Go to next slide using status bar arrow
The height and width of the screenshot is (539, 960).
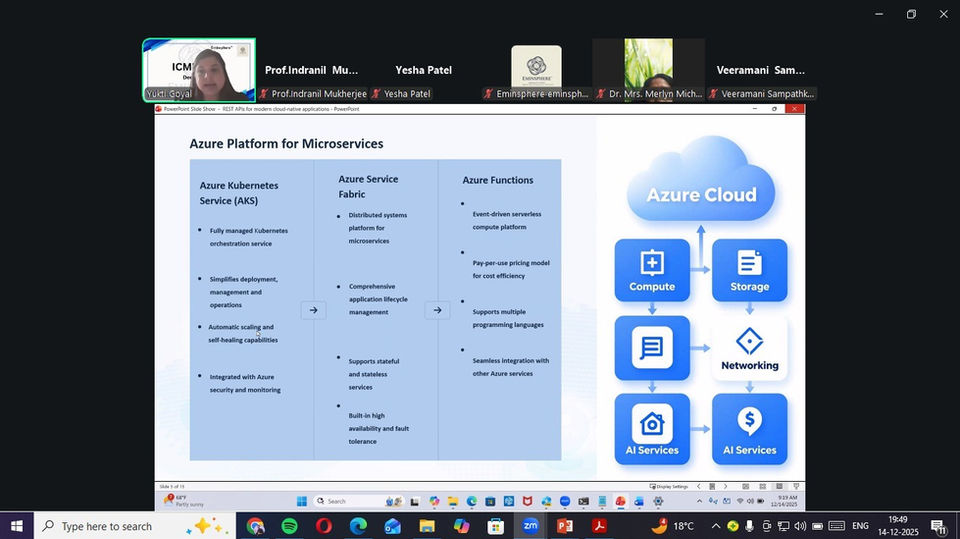pyautogui.click(x=726, y=486)
